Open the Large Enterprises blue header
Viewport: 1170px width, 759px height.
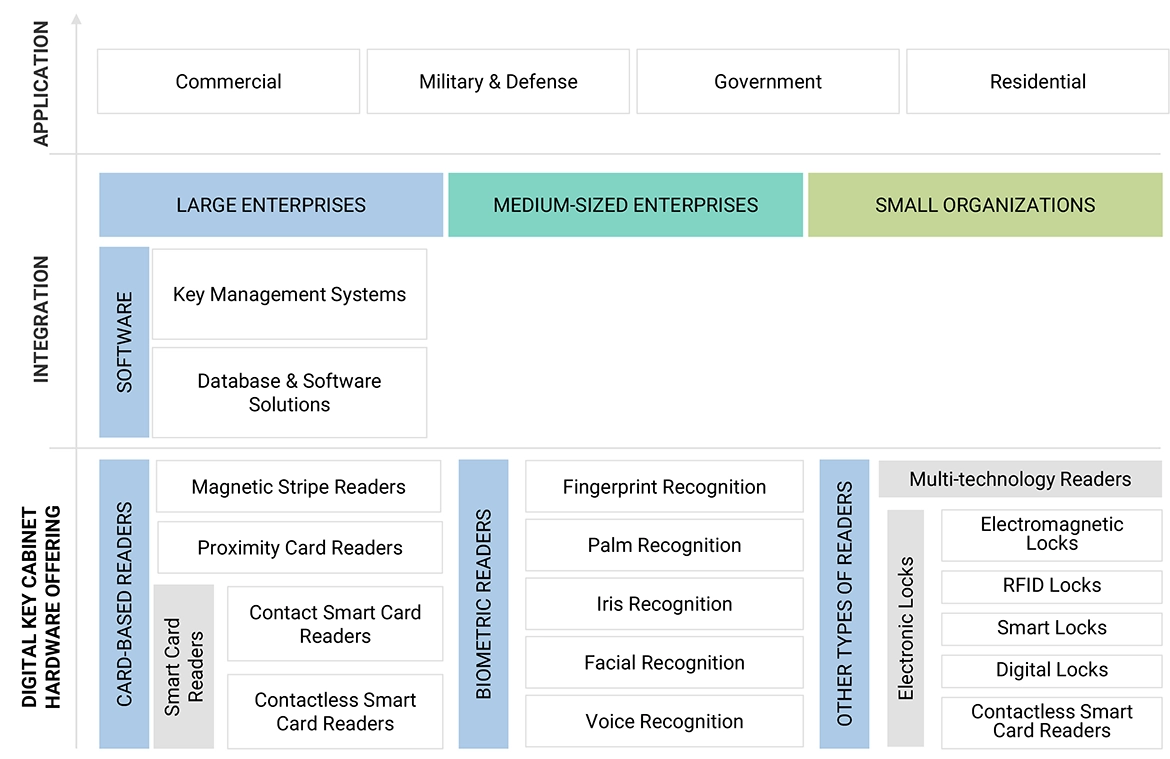271,205
